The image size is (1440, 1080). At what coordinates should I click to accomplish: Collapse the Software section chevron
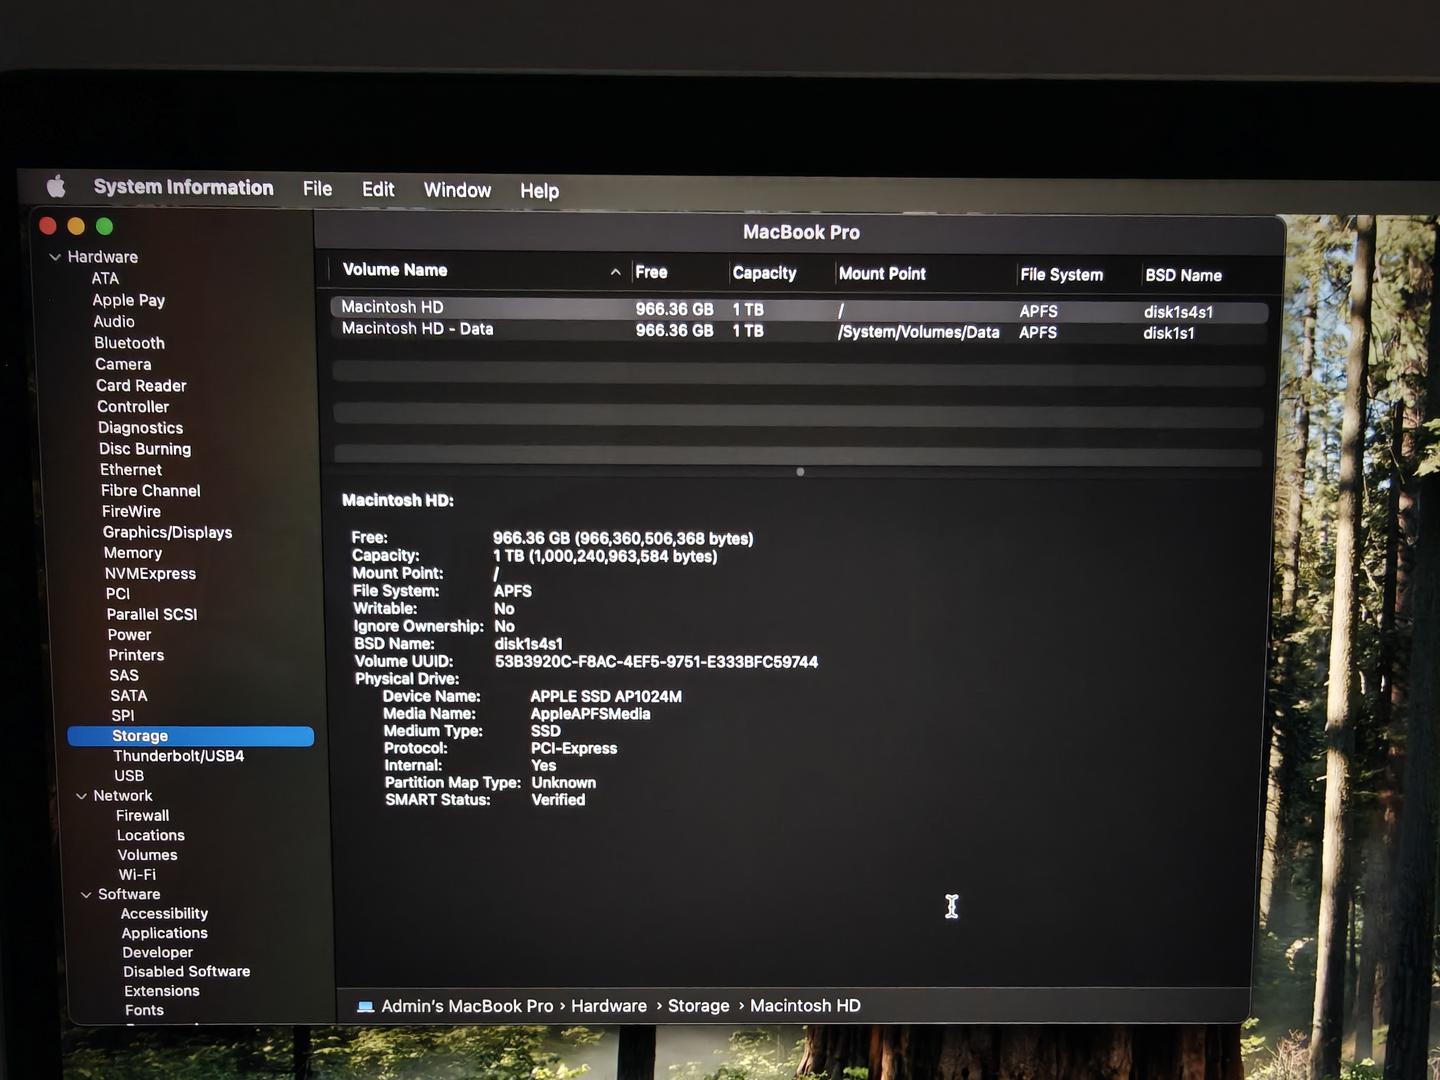(86, 894)
